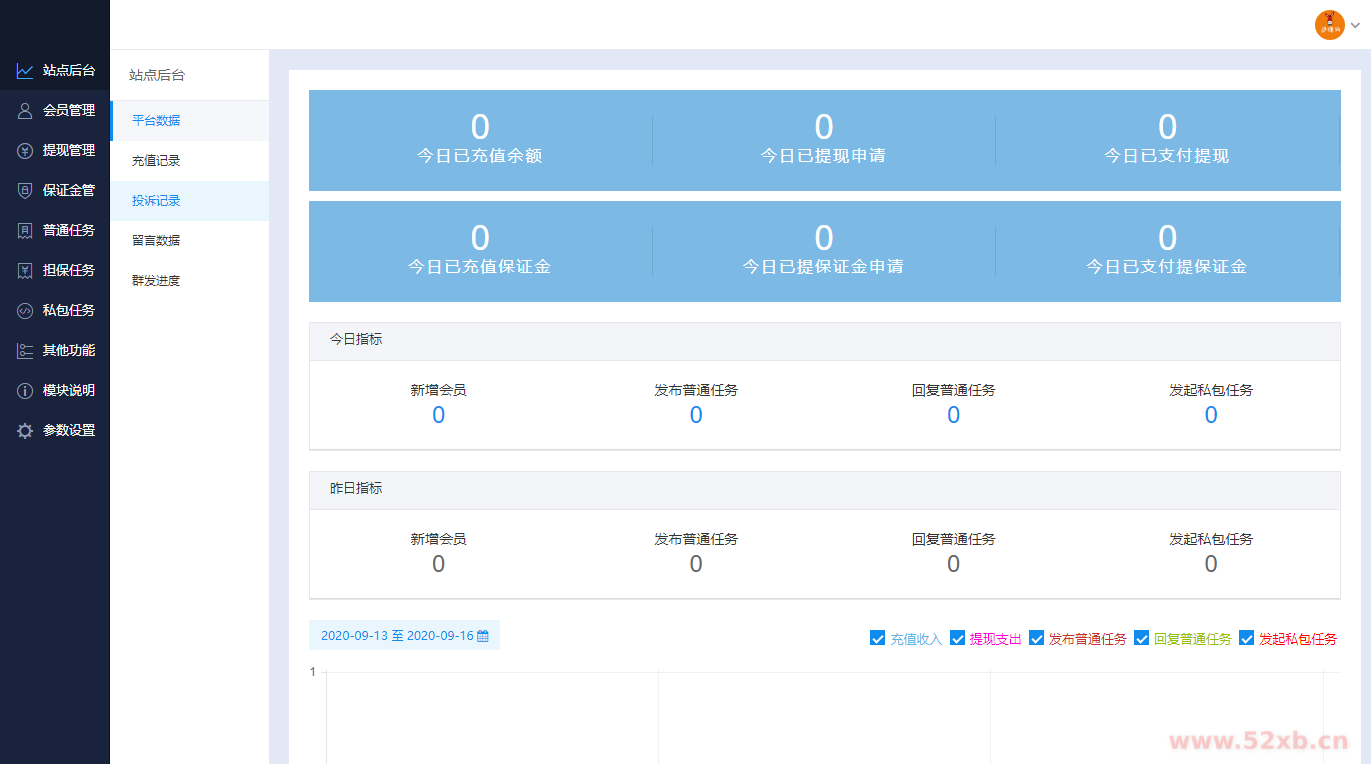The width and height of the screenshot is (1371, 764).
Task: Toggle the 回复普通任务 green legend checkbox
Action: pos(1141,638)
